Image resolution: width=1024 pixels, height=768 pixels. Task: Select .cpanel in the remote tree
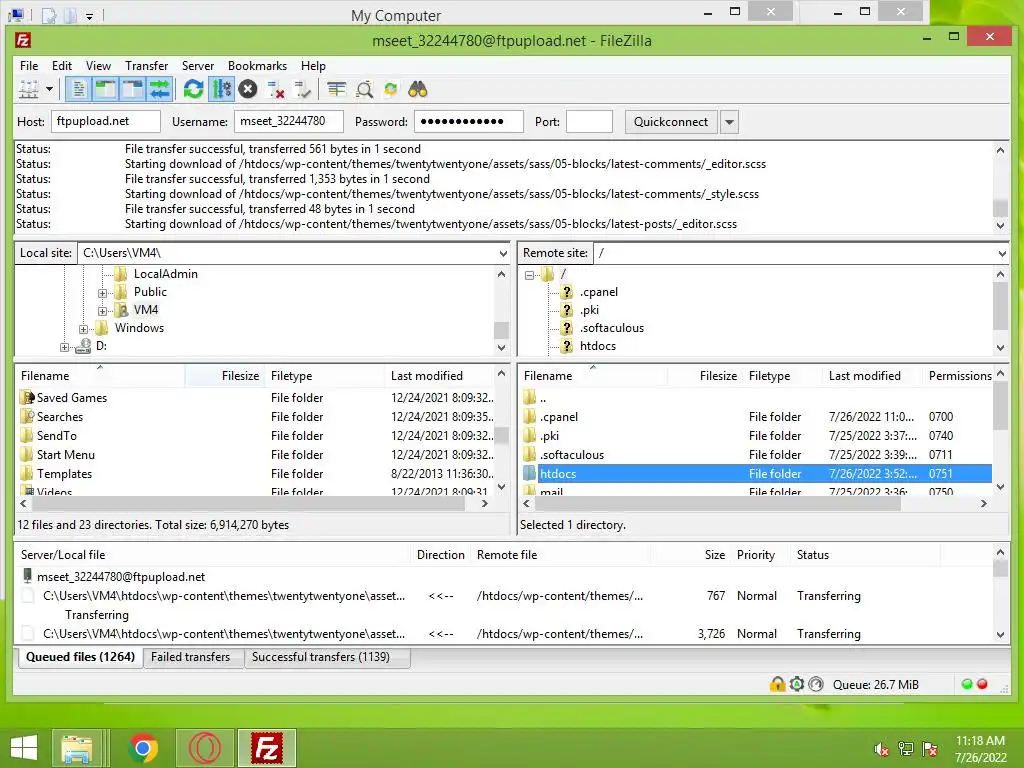point(598,292)
